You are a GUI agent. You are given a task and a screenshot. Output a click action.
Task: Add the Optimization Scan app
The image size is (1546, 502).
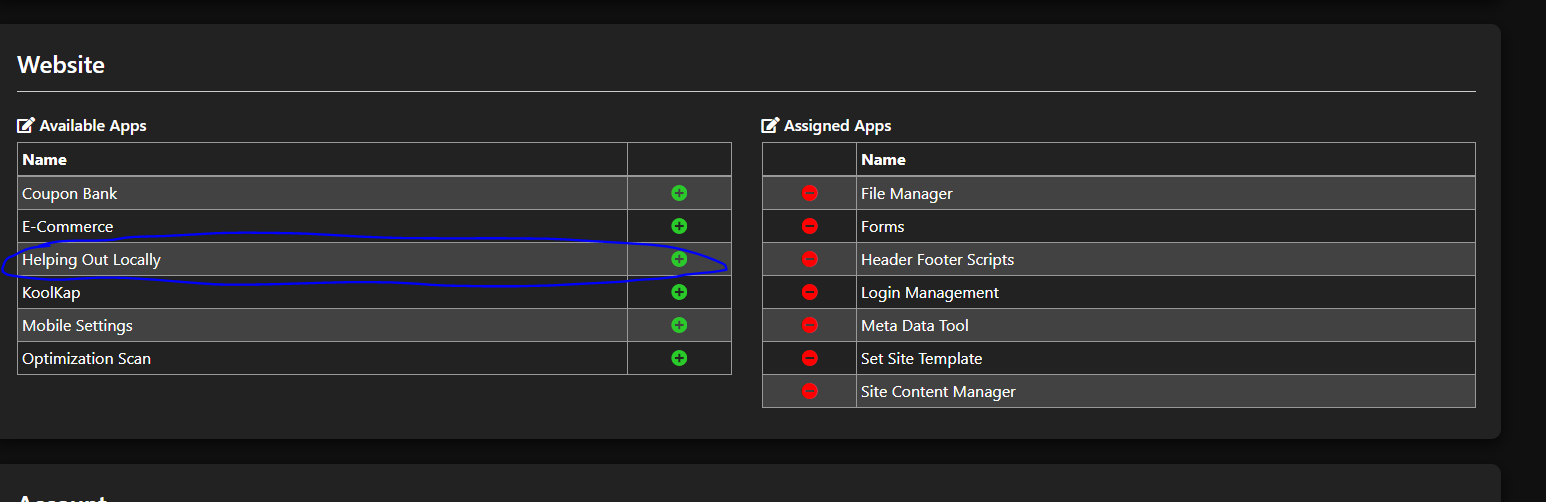click(x=679, y=358)
